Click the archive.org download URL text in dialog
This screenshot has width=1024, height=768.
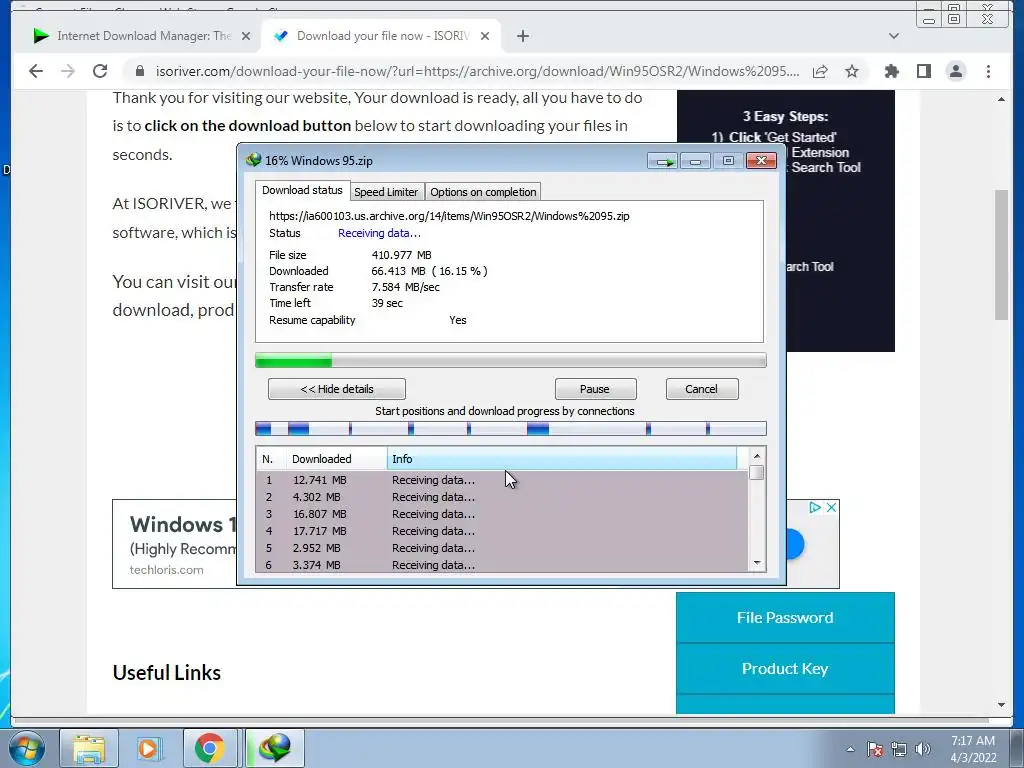tap(449, 216)
